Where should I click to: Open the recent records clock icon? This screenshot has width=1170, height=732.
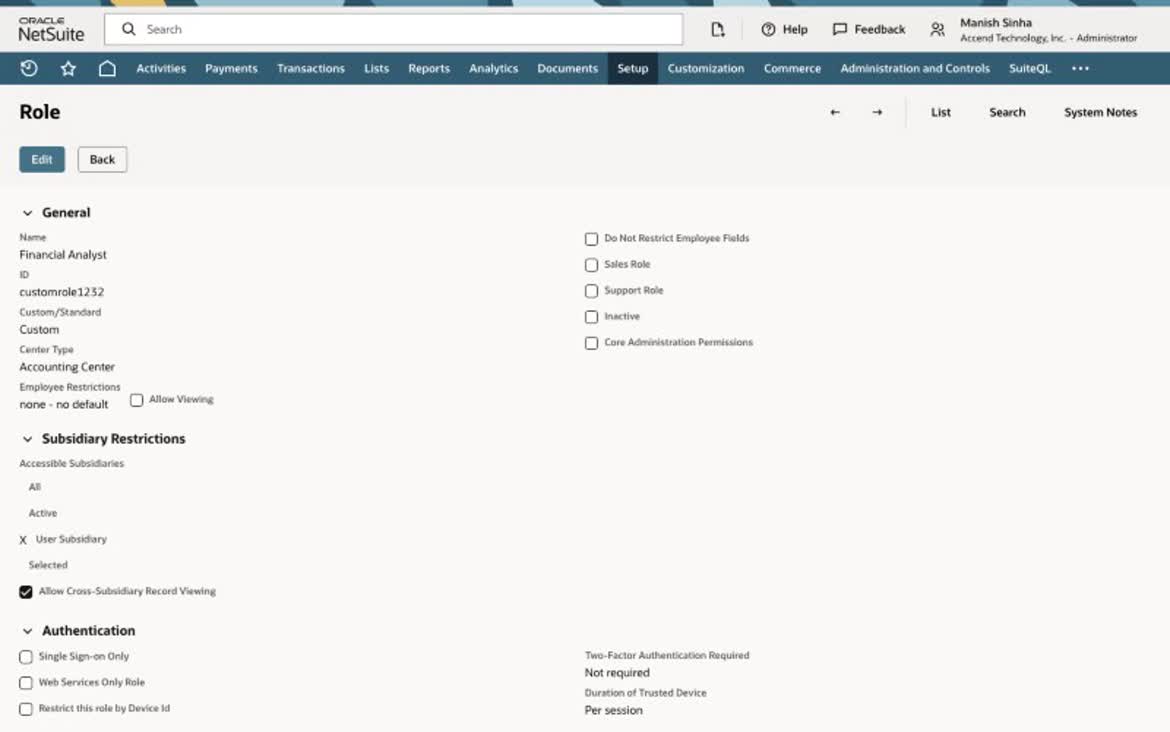tap(29, 69)
